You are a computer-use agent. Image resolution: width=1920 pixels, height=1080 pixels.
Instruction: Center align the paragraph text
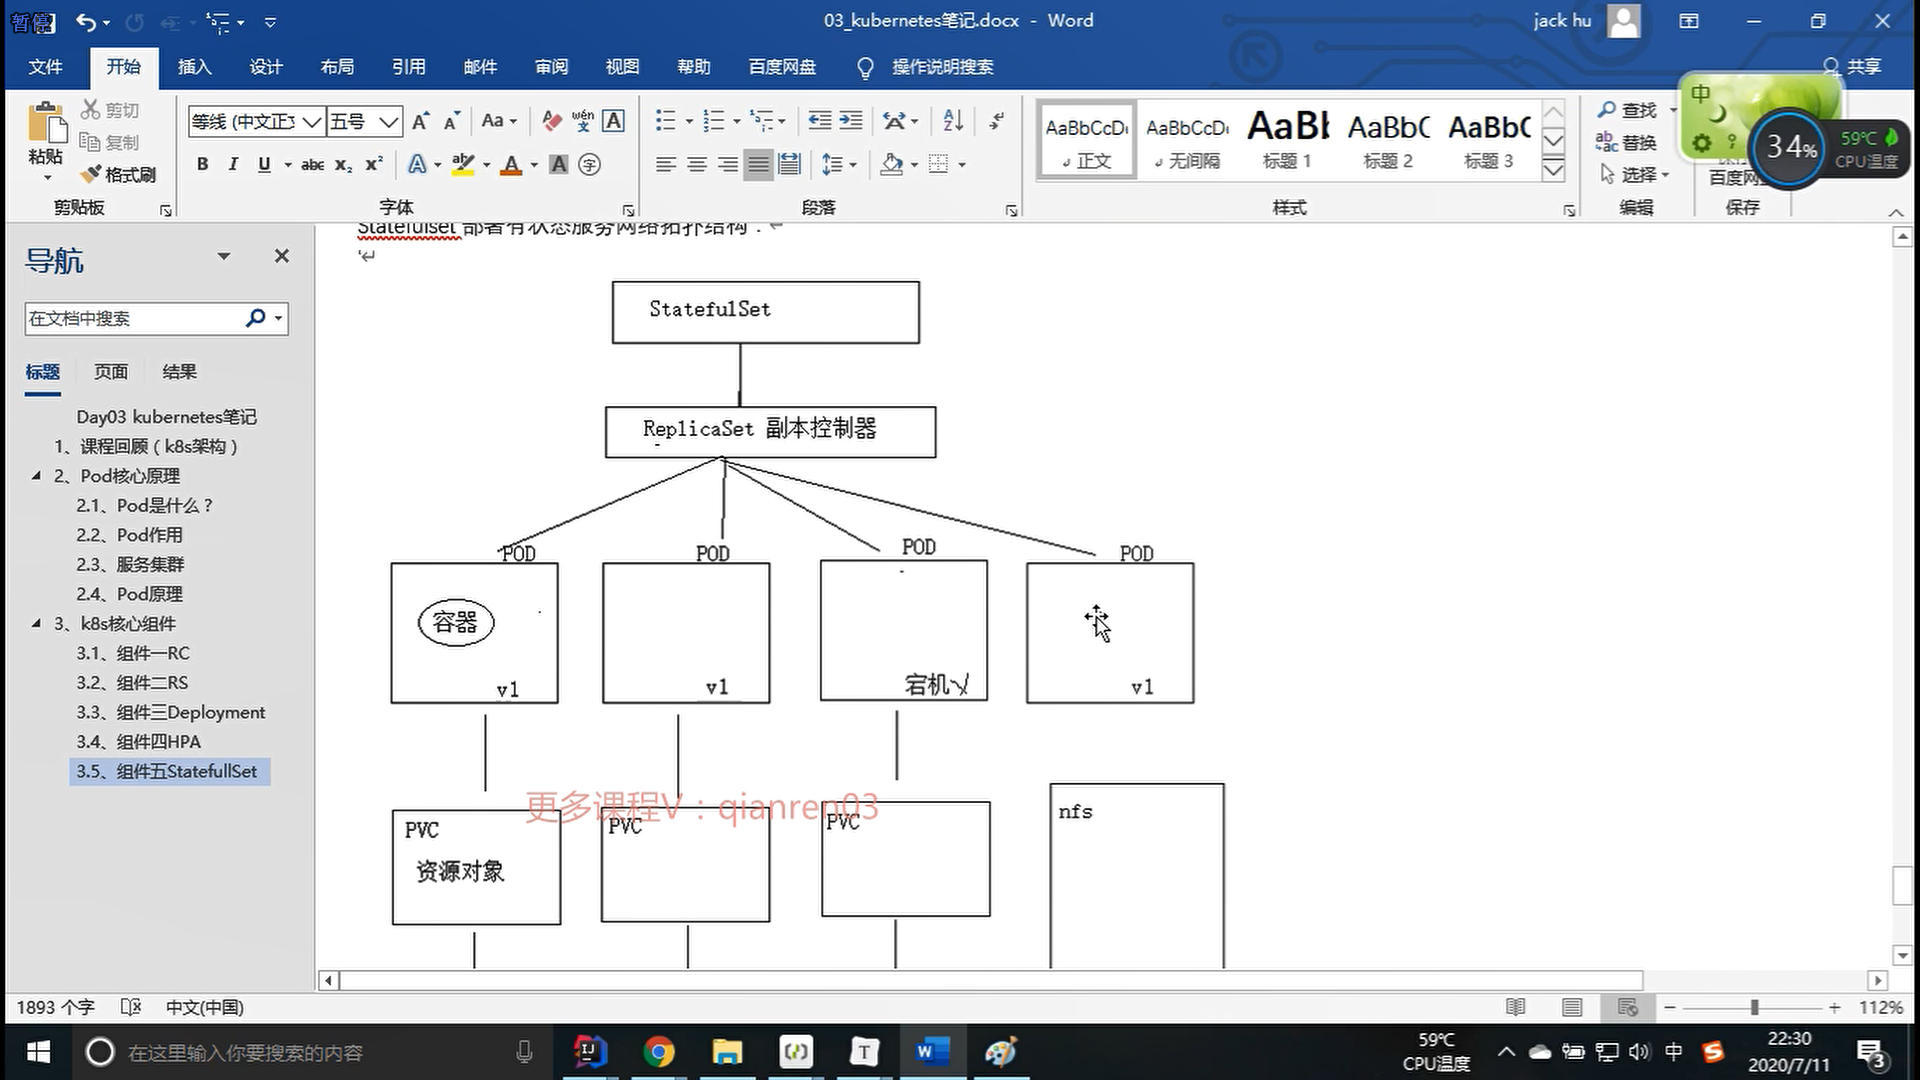coord(697,164)
